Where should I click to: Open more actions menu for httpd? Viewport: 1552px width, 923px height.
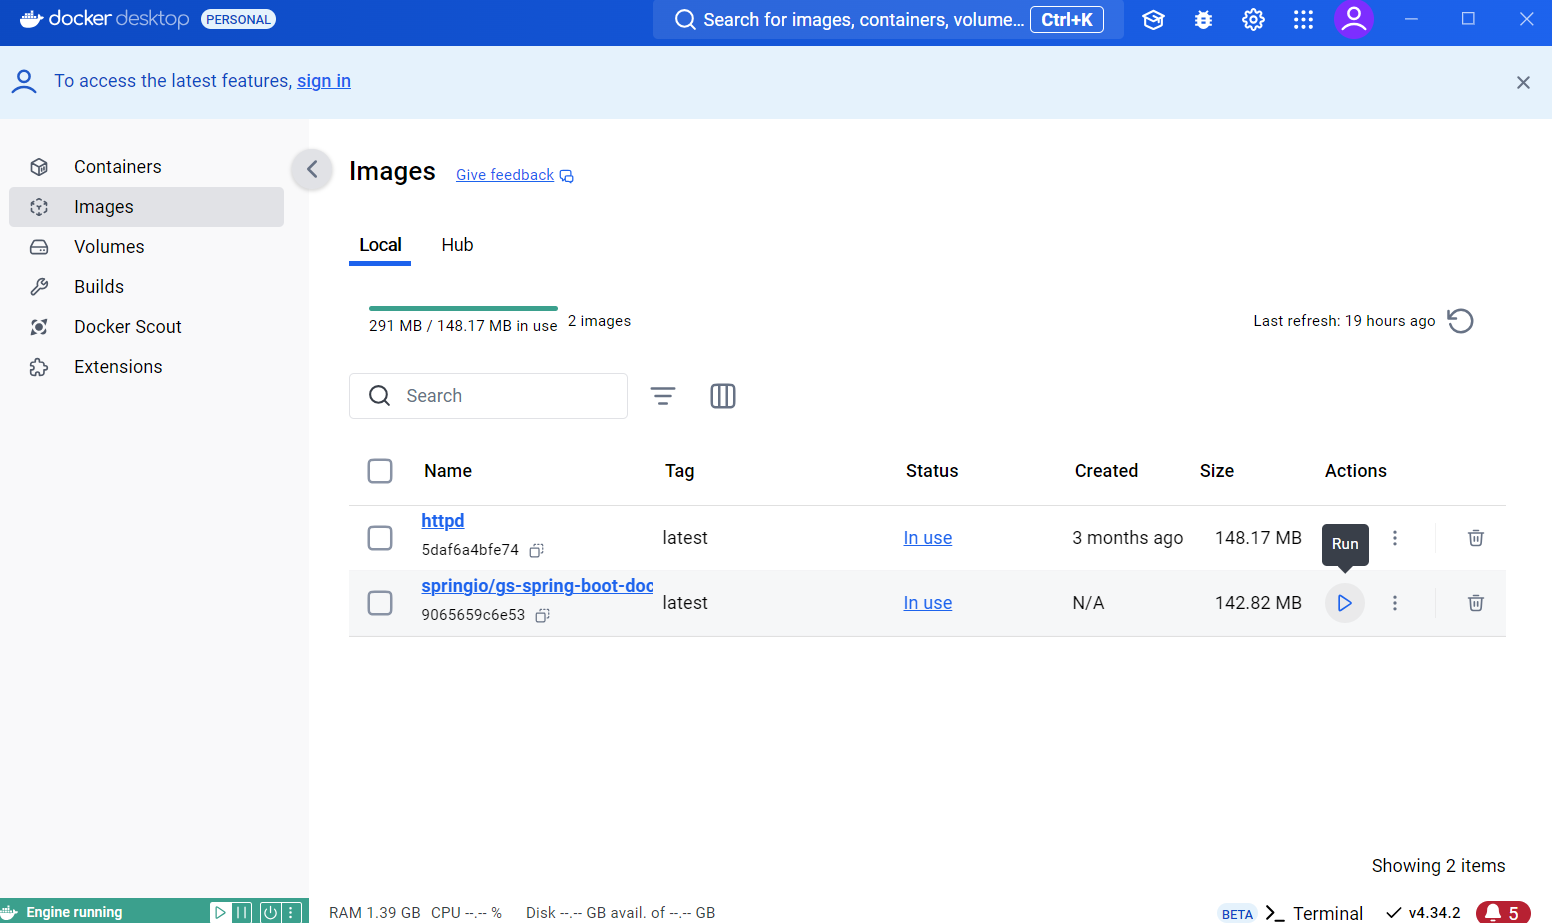click(1395, 538)
